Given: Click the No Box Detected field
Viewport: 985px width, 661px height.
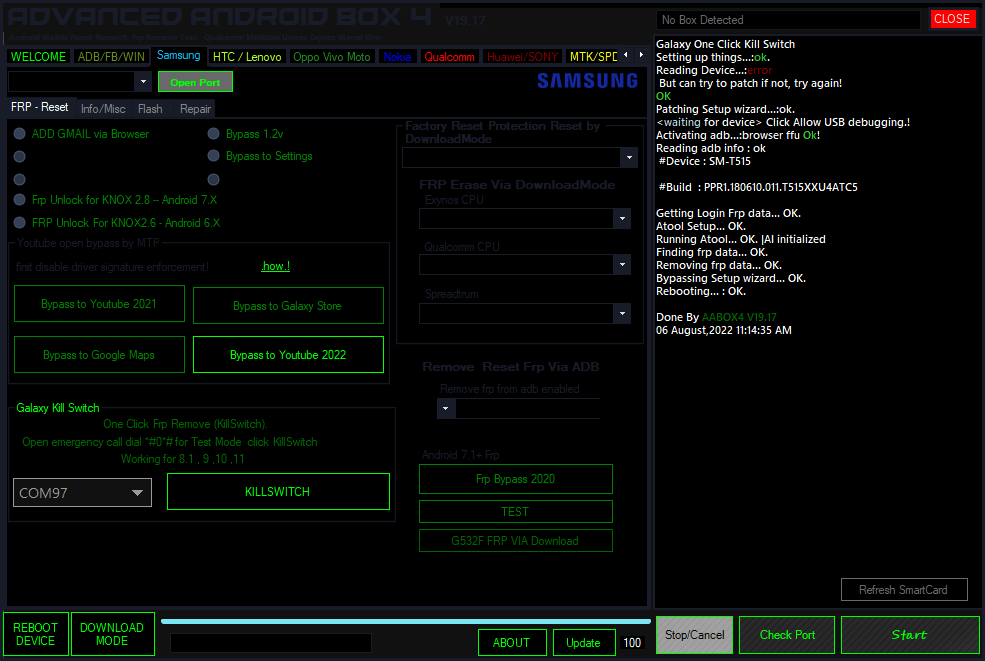Looking at the screenshot, I should (788, 20).
